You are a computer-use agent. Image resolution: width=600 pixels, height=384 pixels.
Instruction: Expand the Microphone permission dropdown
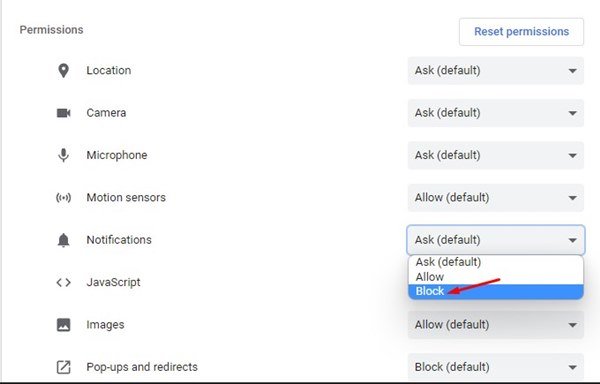point(496,155)
